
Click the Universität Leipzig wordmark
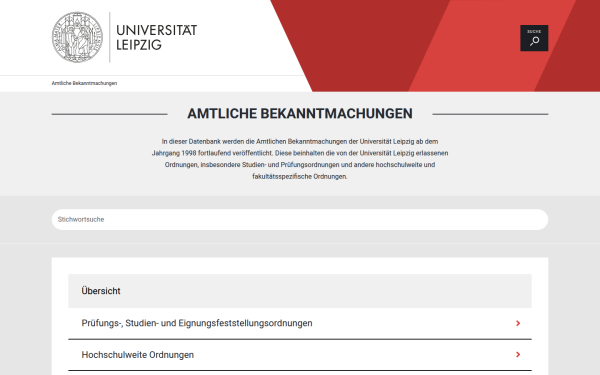click(x=157, y=37)
